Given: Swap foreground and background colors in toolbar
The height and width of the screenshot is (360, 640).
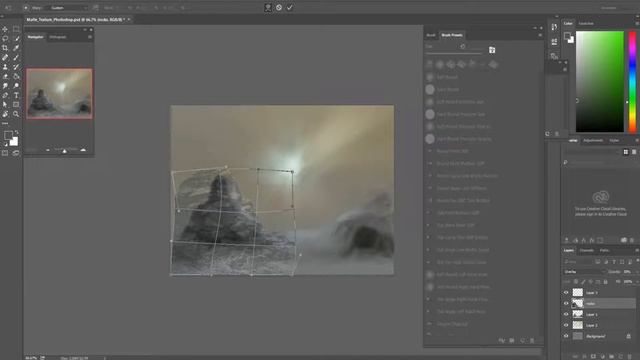Looking at the screenshot, I should (16, 132).
